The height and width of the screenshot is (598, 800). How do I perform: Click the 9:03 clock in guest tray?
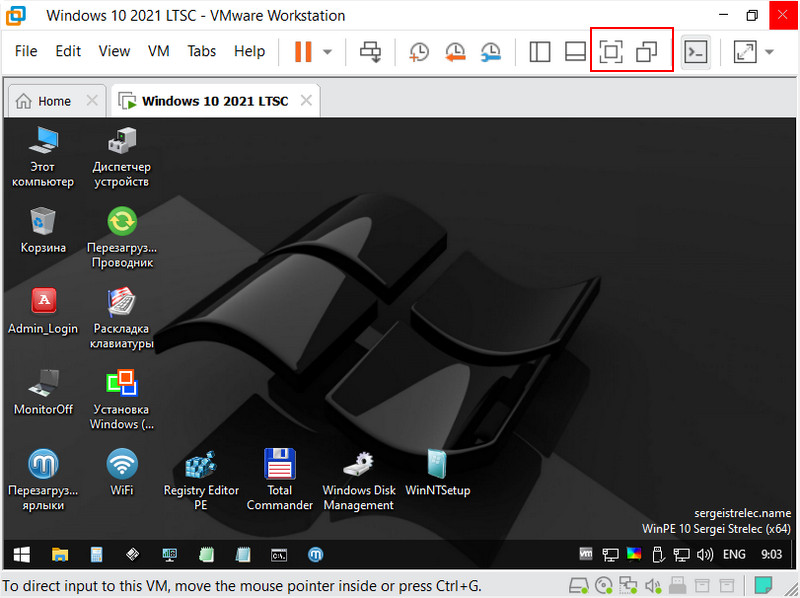click(x=771, y=554)
